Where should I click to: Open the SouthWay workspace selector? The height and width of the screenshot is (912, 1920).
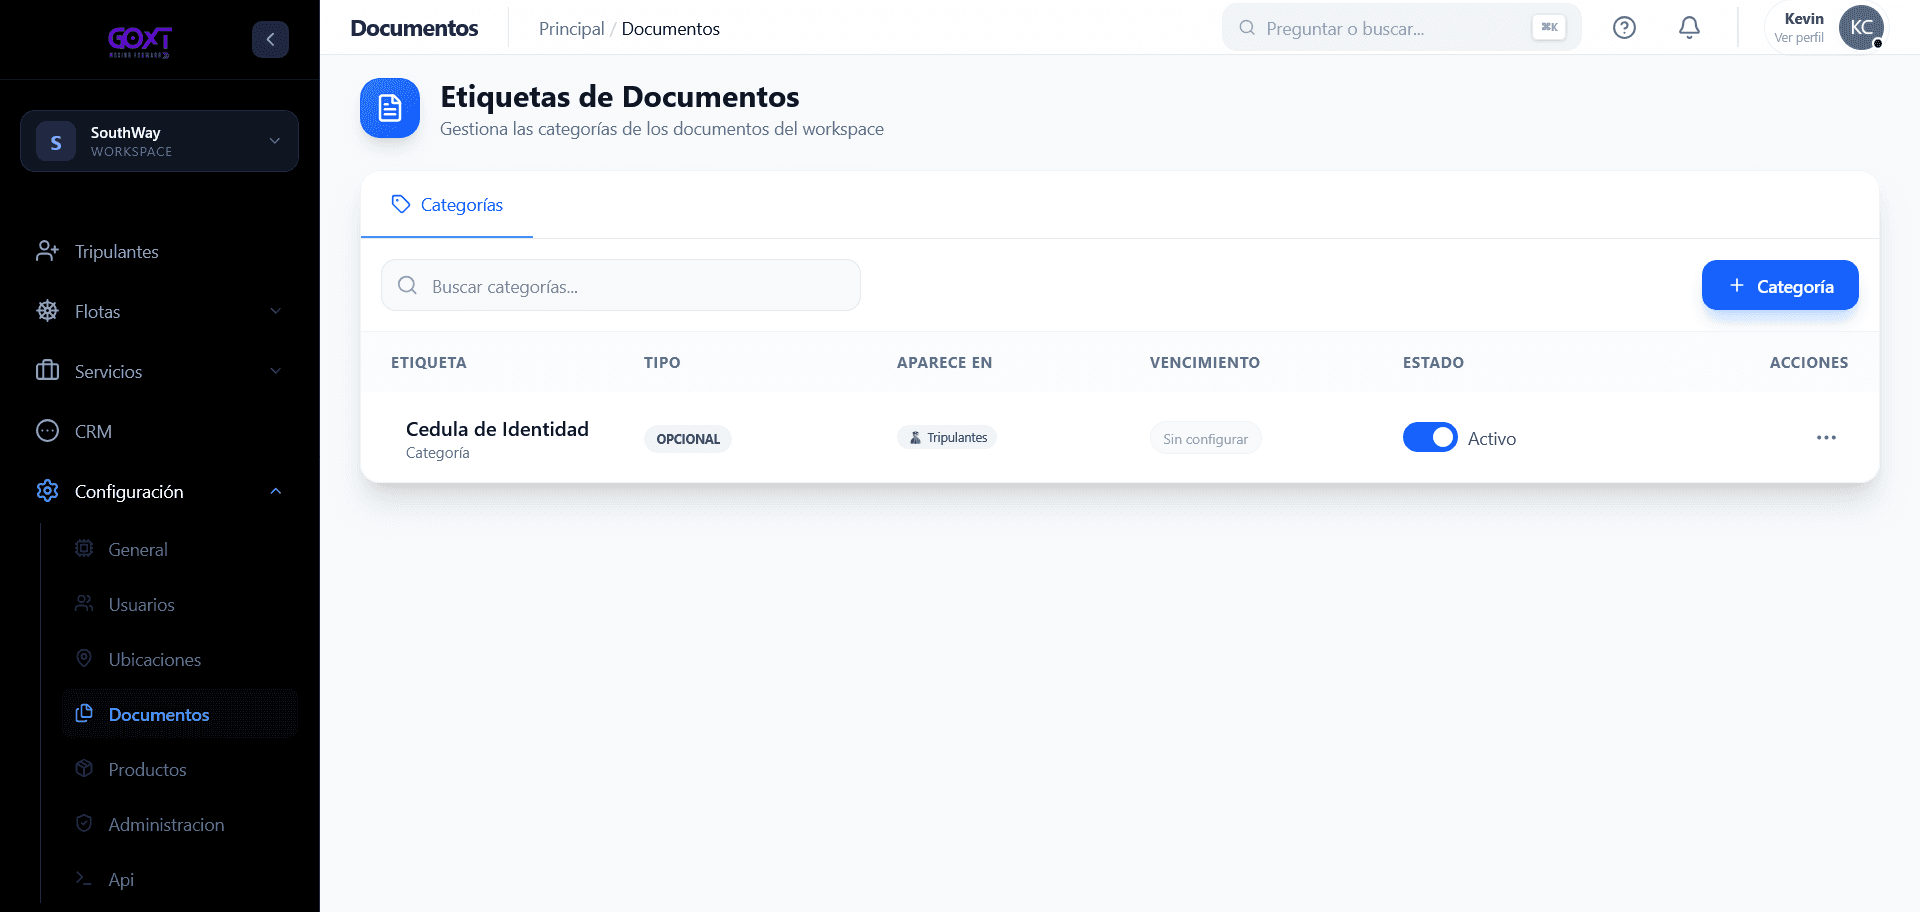(159, 141)
